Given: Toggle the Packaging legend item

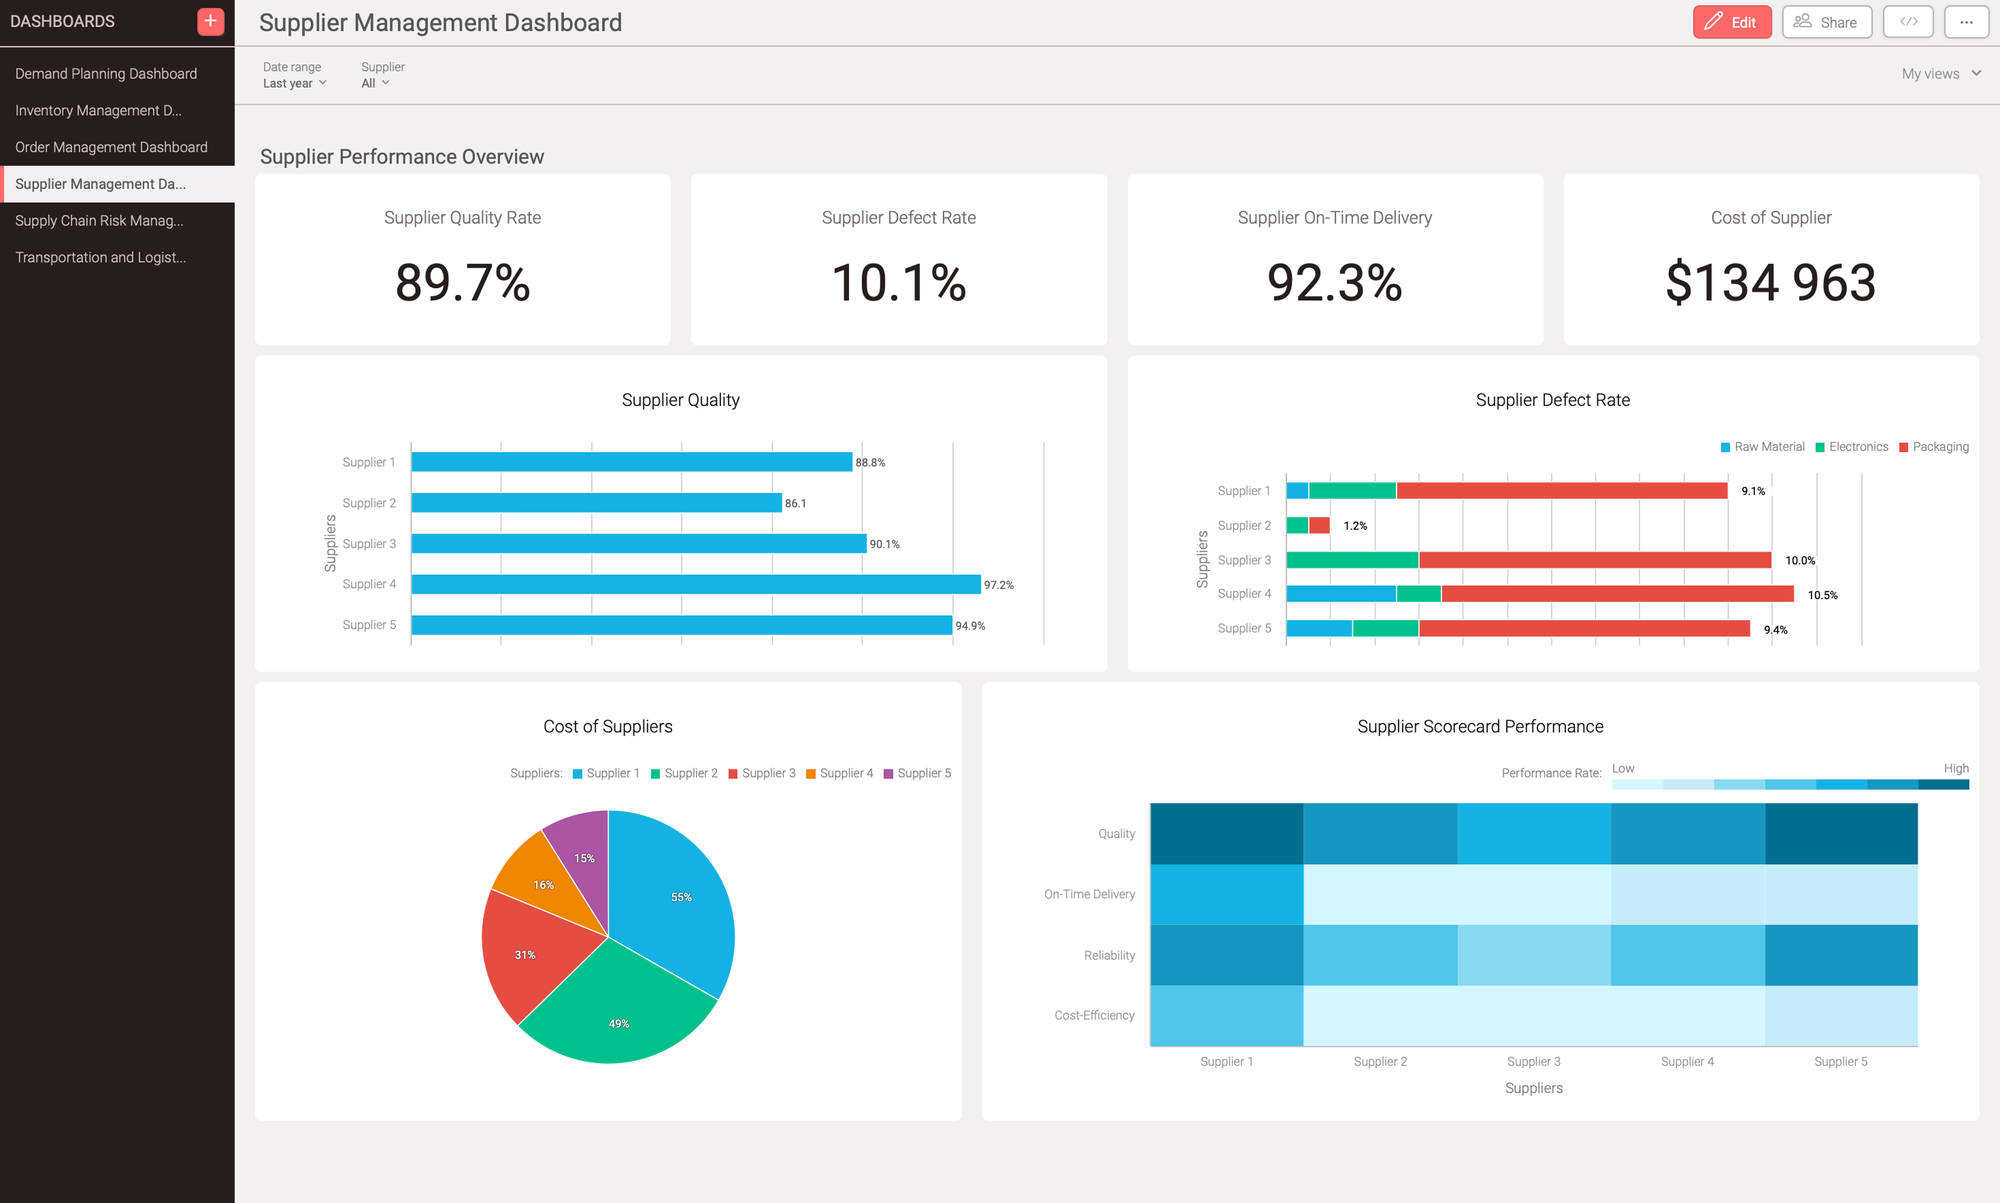Looking at the screenshot, I should click(1934, 447).
